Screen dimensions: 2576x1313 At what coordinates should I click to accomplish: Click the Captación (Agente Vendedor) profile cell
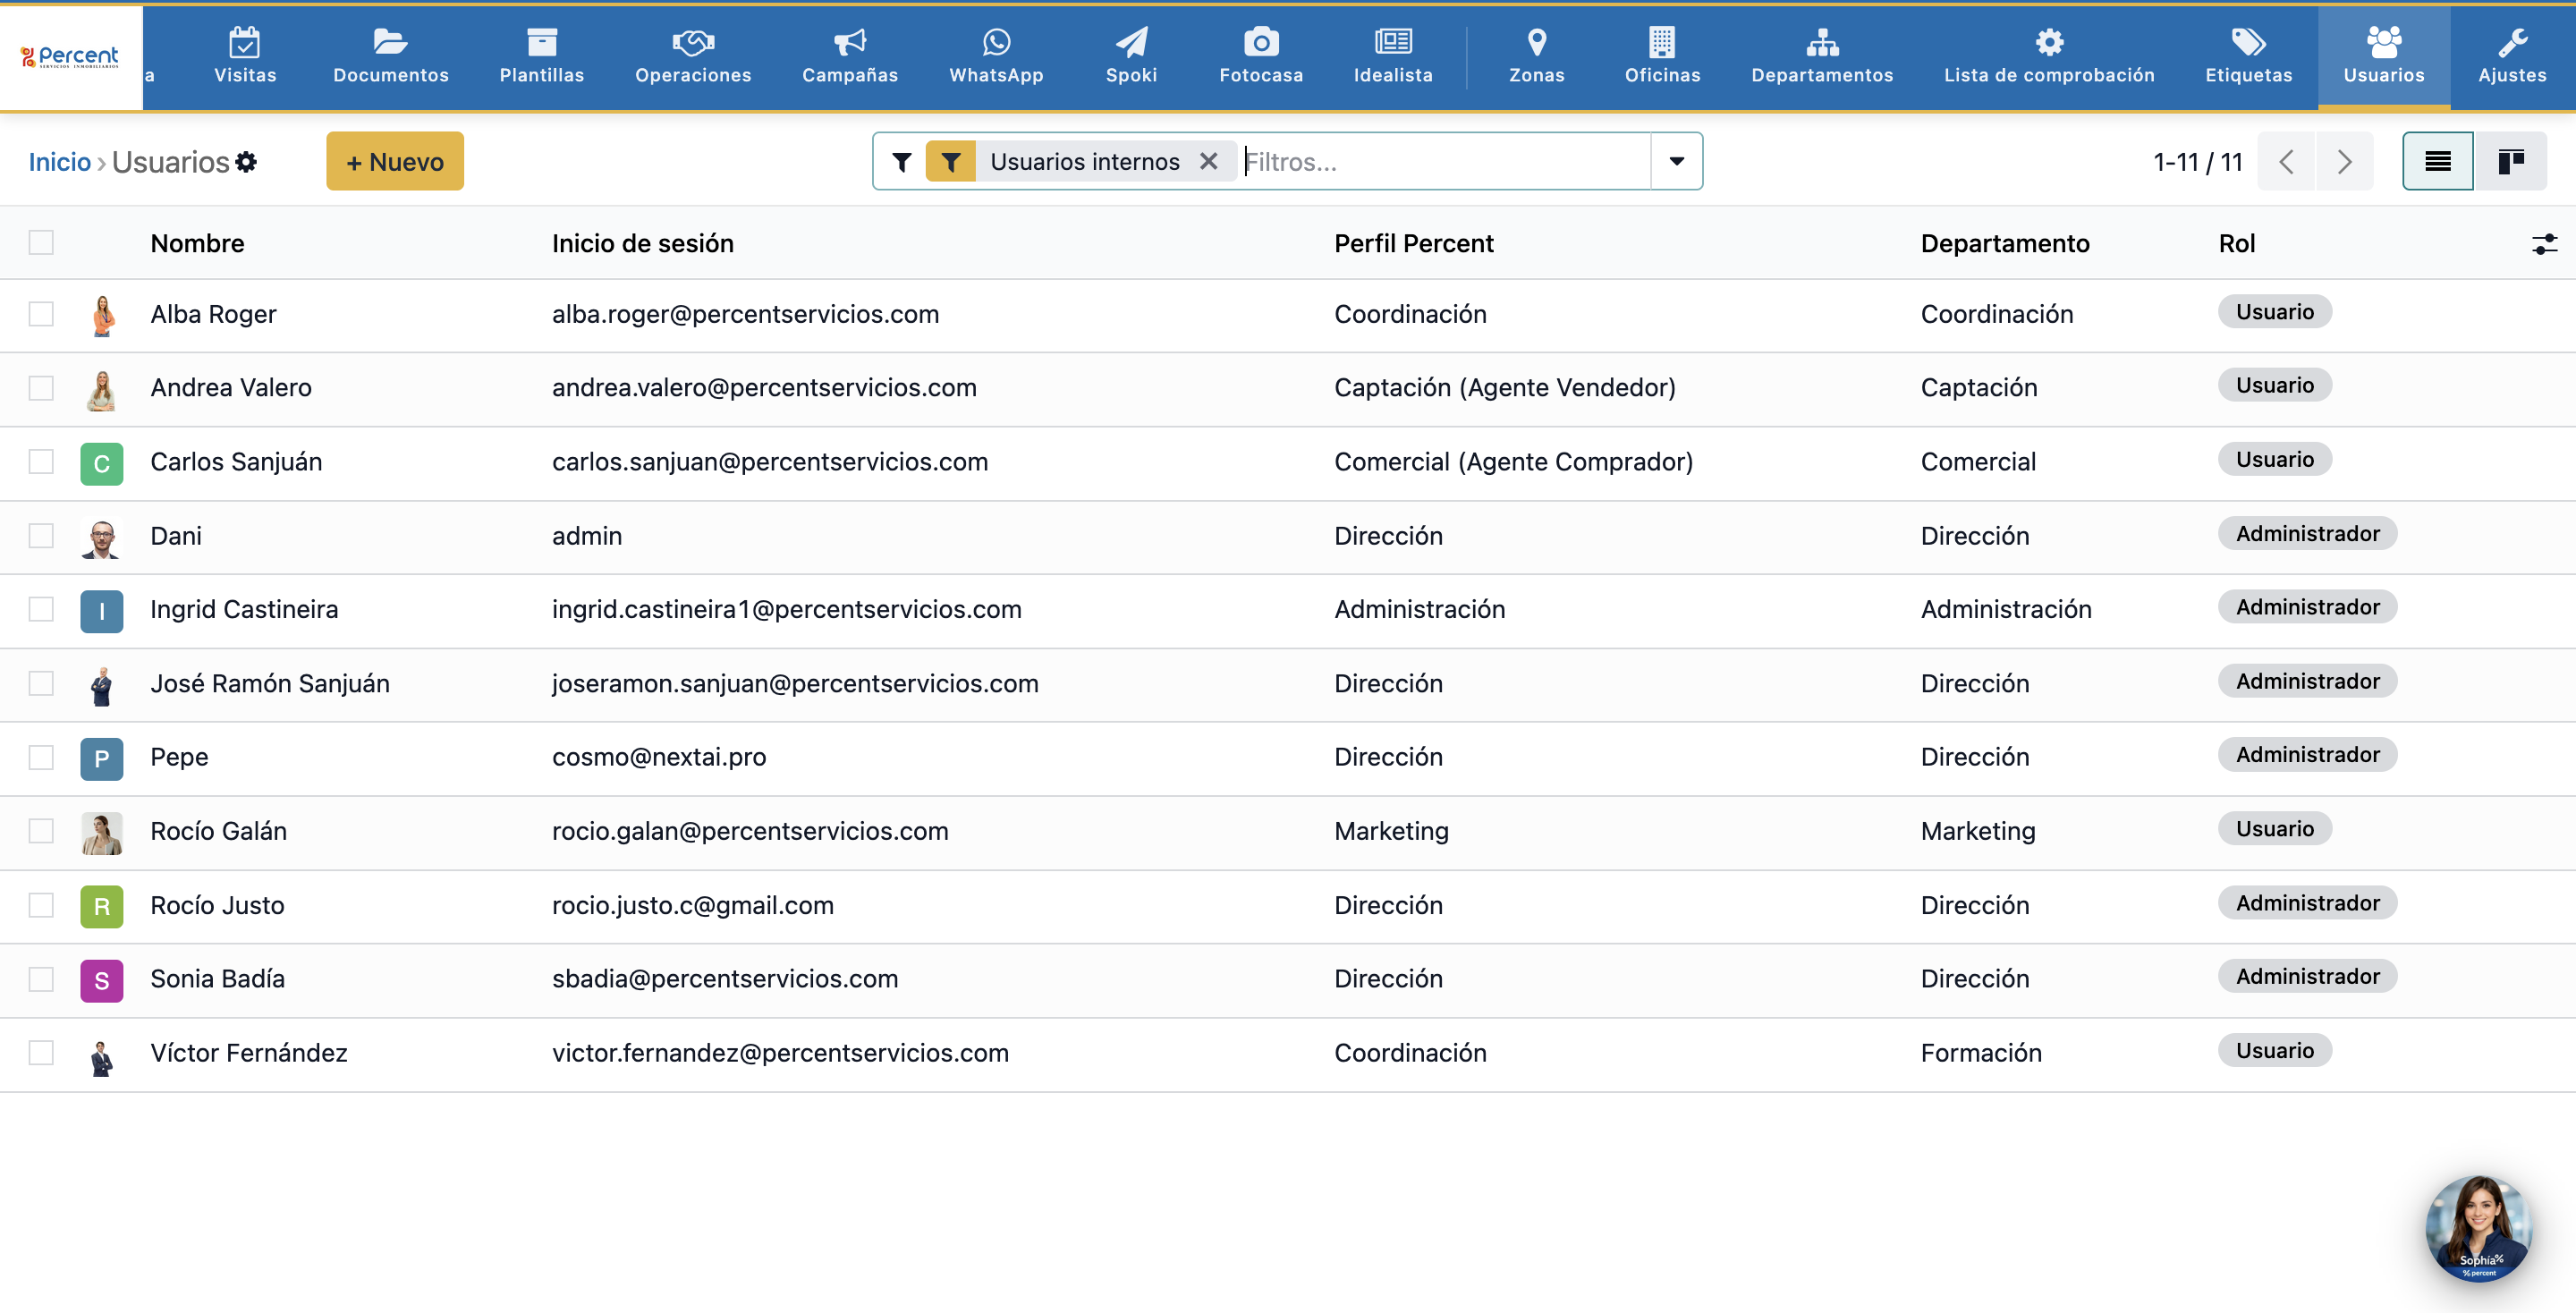click(1504, 387)
